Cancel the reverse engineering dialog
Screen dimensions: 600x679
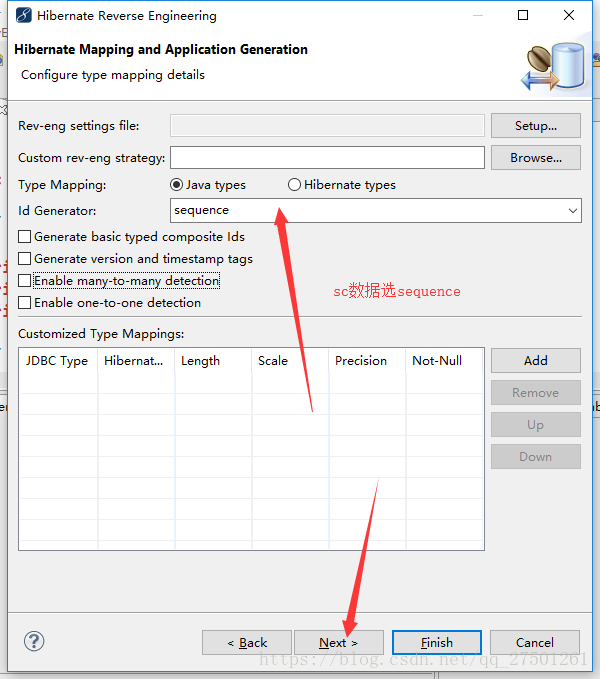tap(535, 643)
